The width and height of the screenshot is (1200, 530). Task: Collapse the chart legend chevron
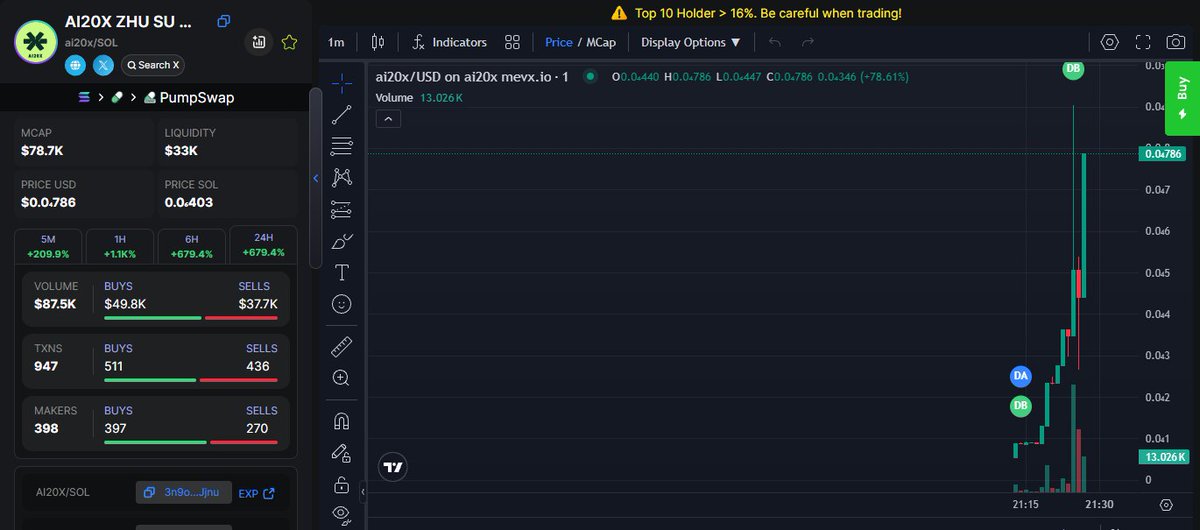389,119
